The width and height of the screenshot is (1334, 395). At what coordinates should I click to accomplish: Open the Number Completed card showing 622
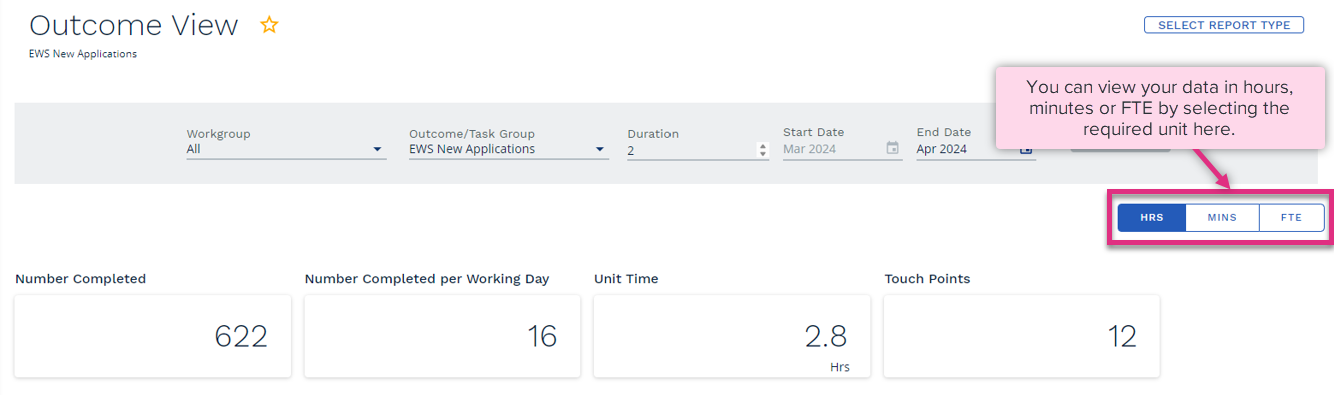click(153, 336)
